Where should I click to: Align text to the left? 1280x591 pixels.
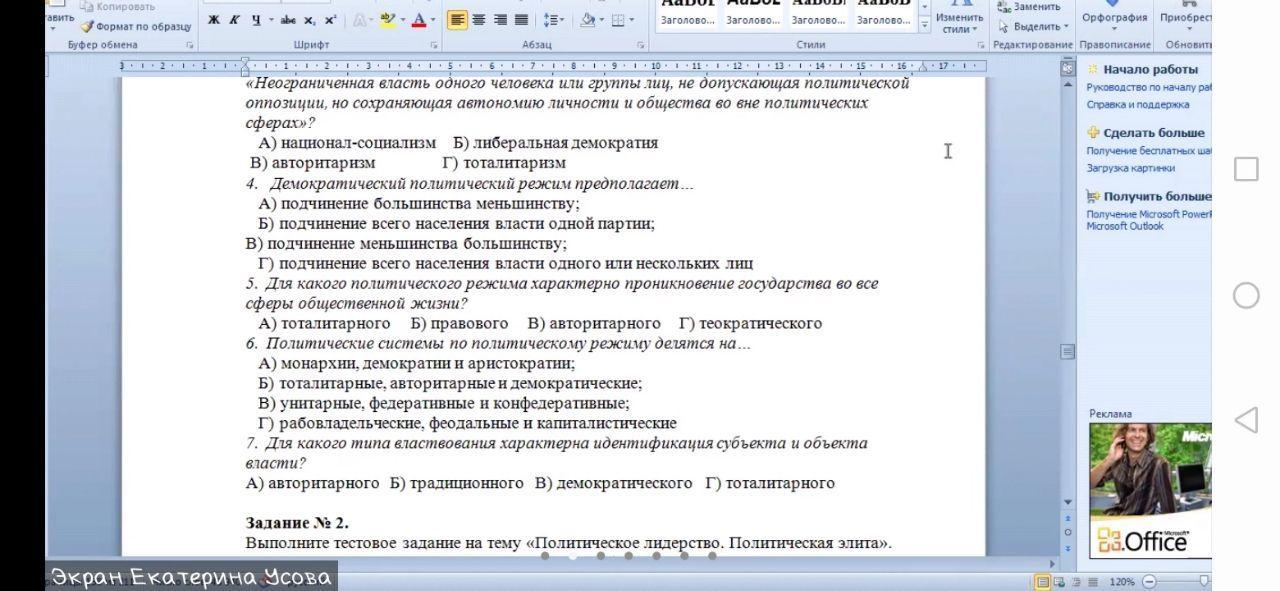click(x=457, y=20)
